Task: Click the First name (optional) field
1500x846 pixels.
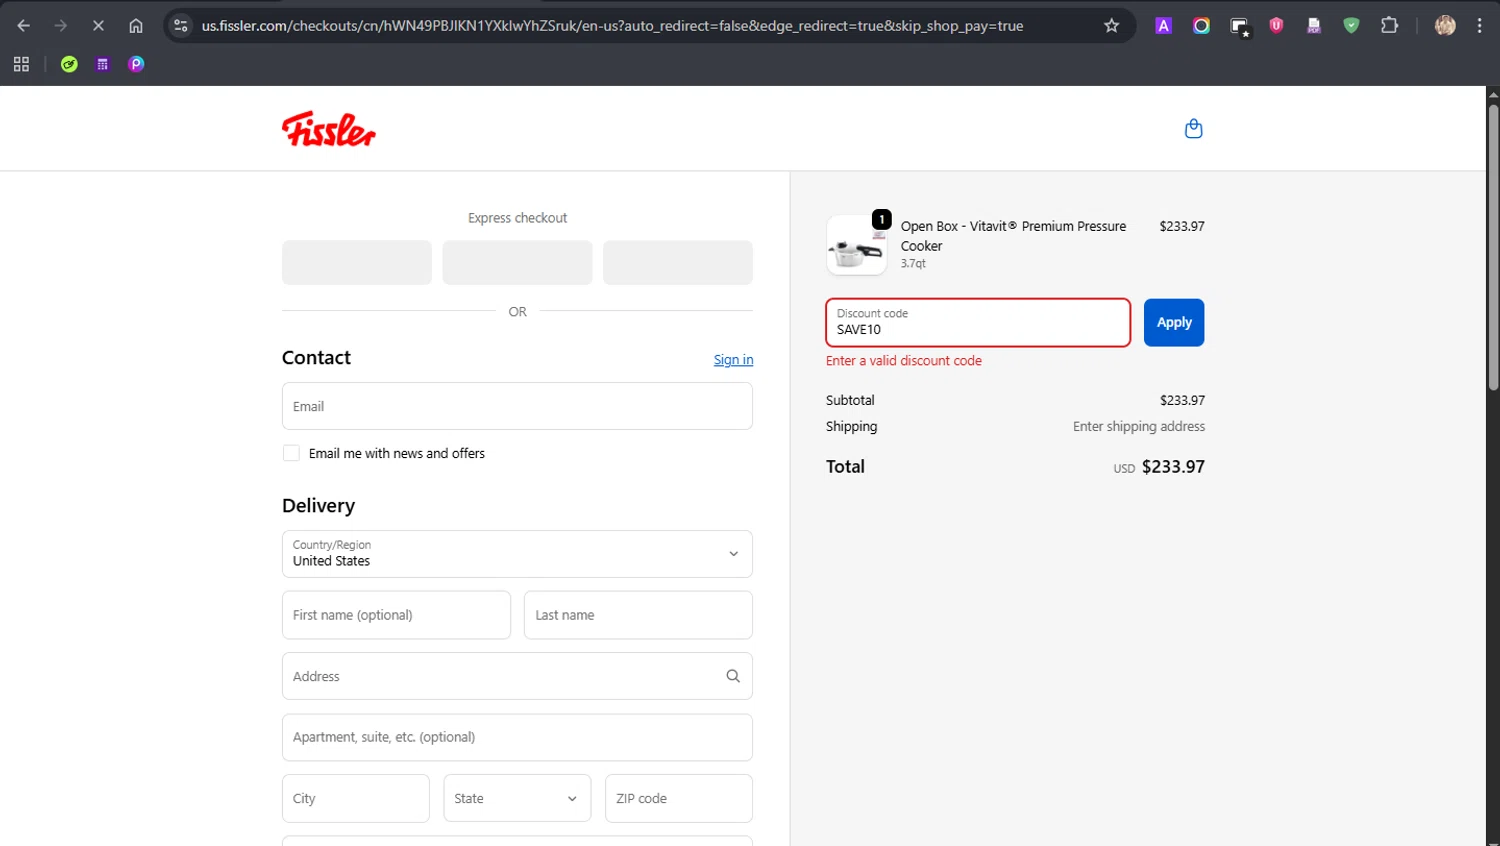Action: pos(396,615)
